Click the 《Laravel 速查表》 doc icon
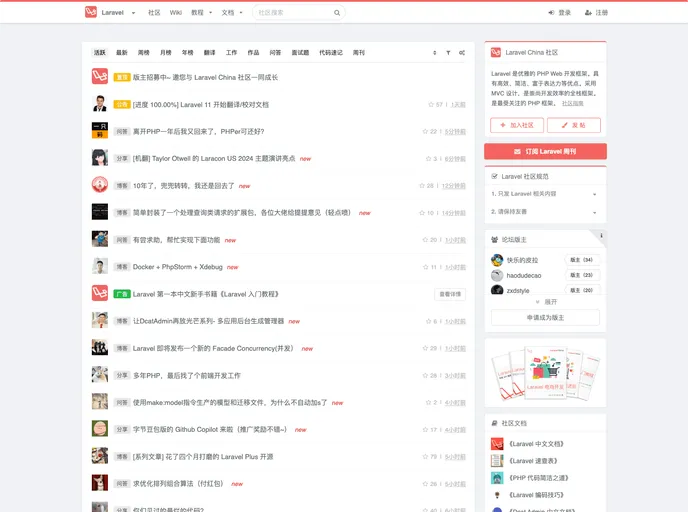Screen dimensions: 688x512 point(497,461)
